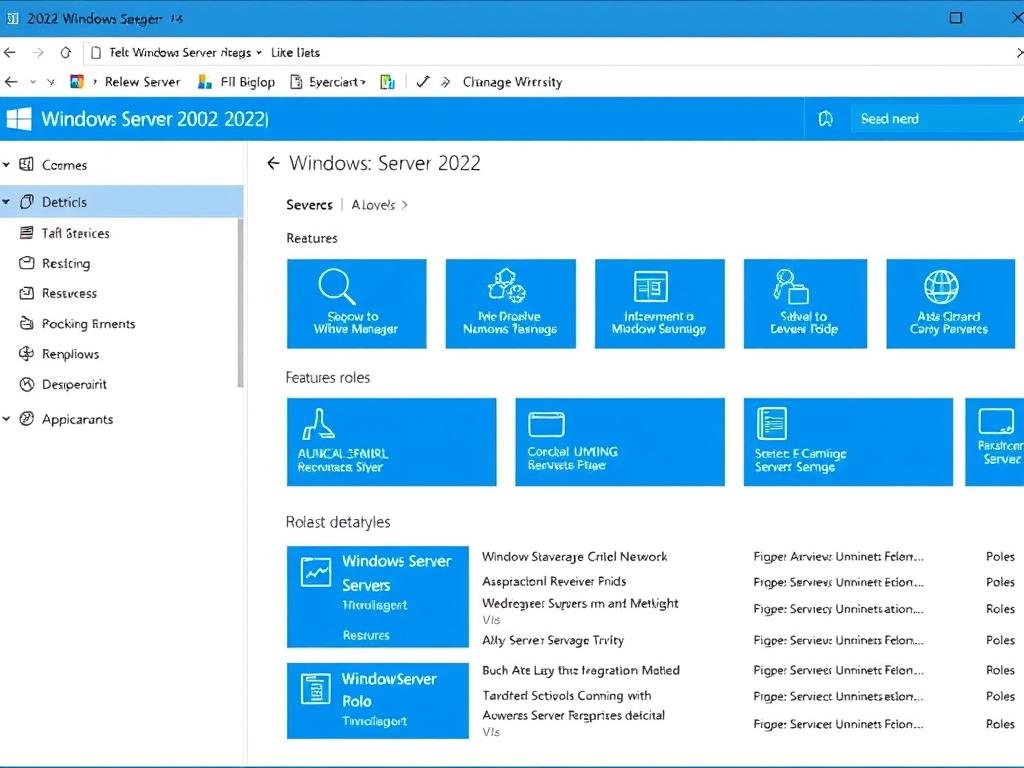Click Like Liets in the address bar
The image size is (1024, 768).
[x=295, y=52]
